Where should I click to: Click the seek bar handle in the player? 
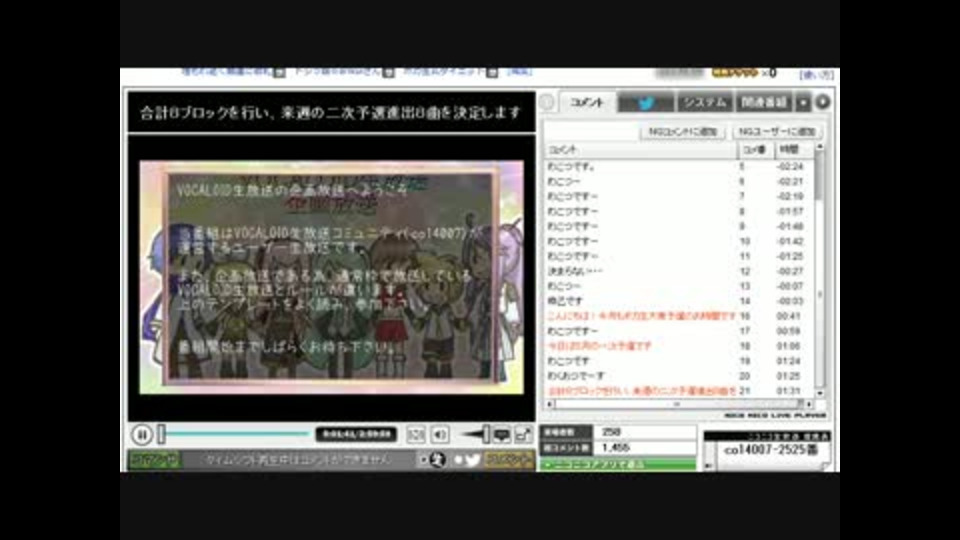(x=162, y=434)
